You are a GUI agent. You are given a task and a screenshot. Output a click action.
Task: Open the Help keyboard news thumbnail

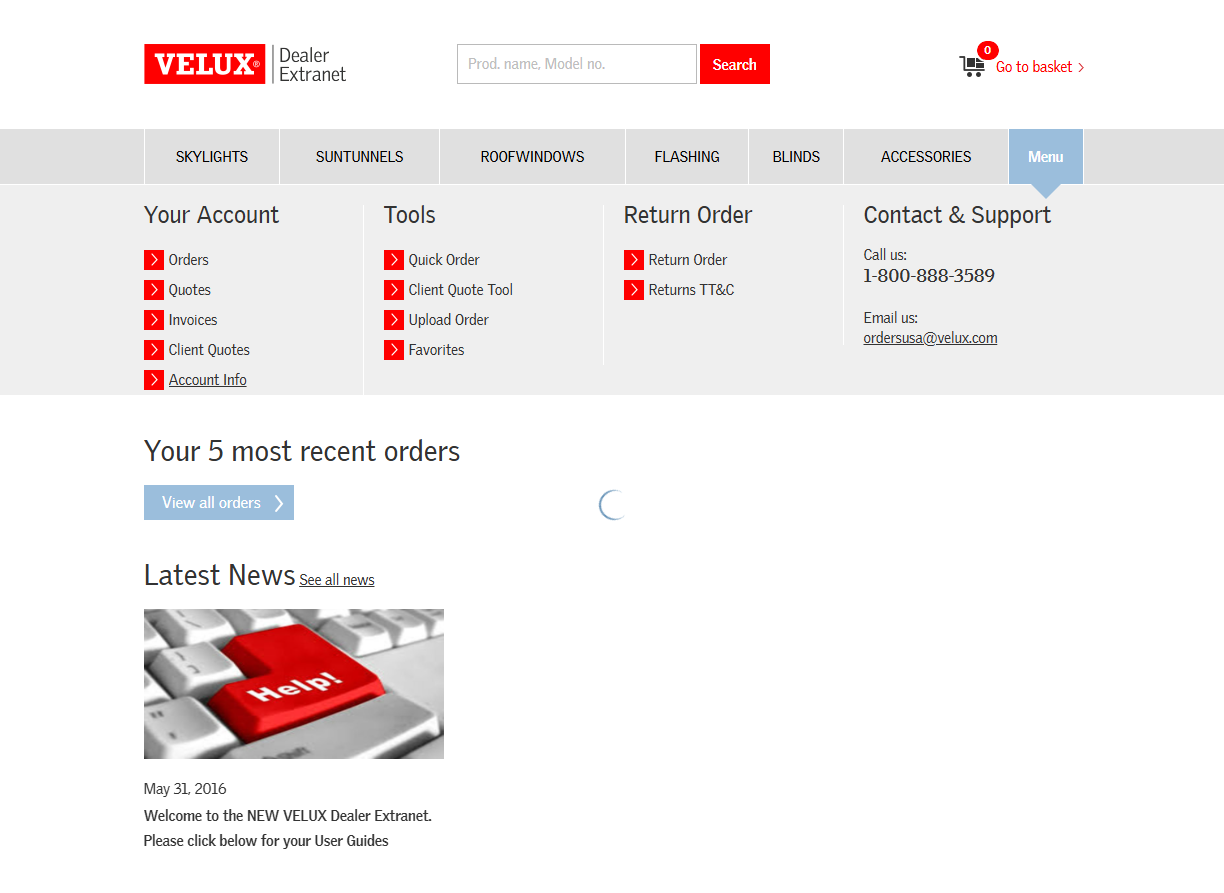point(294,684)
